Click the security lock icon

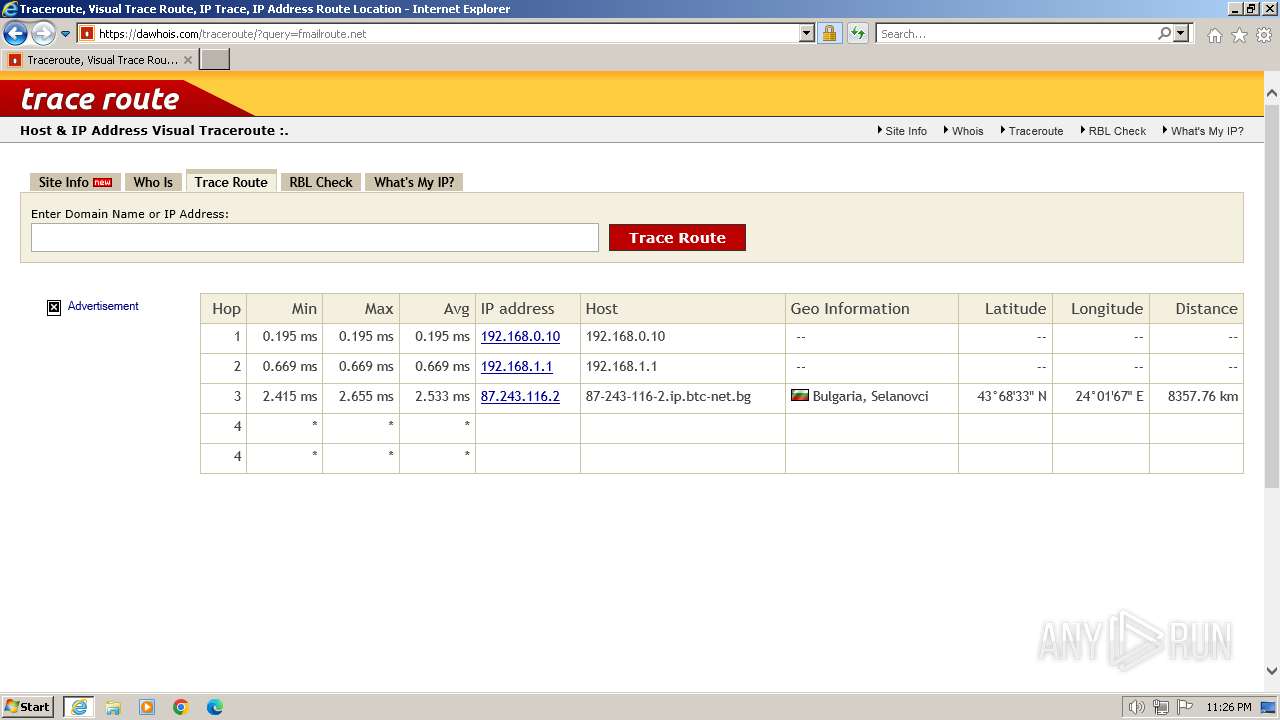point(829,33)
